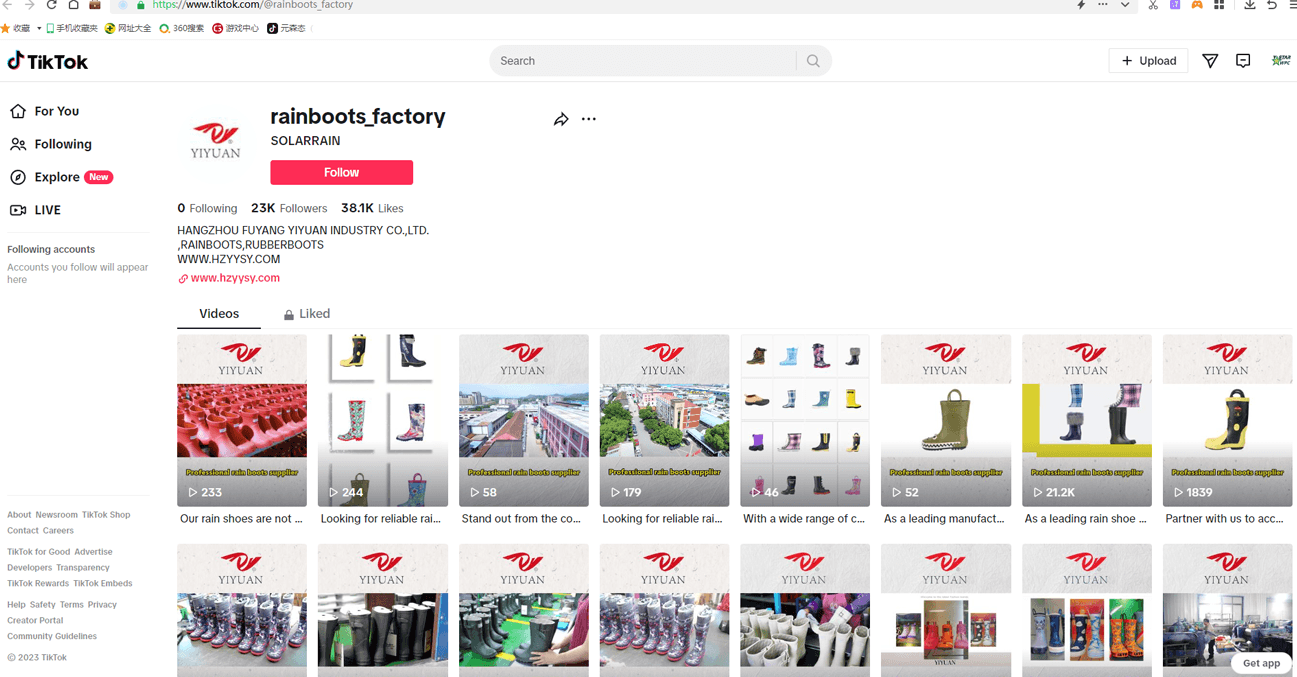Open the extensions grid icon
This screenshot has height=677, width=1297.
coord(1219,5)
